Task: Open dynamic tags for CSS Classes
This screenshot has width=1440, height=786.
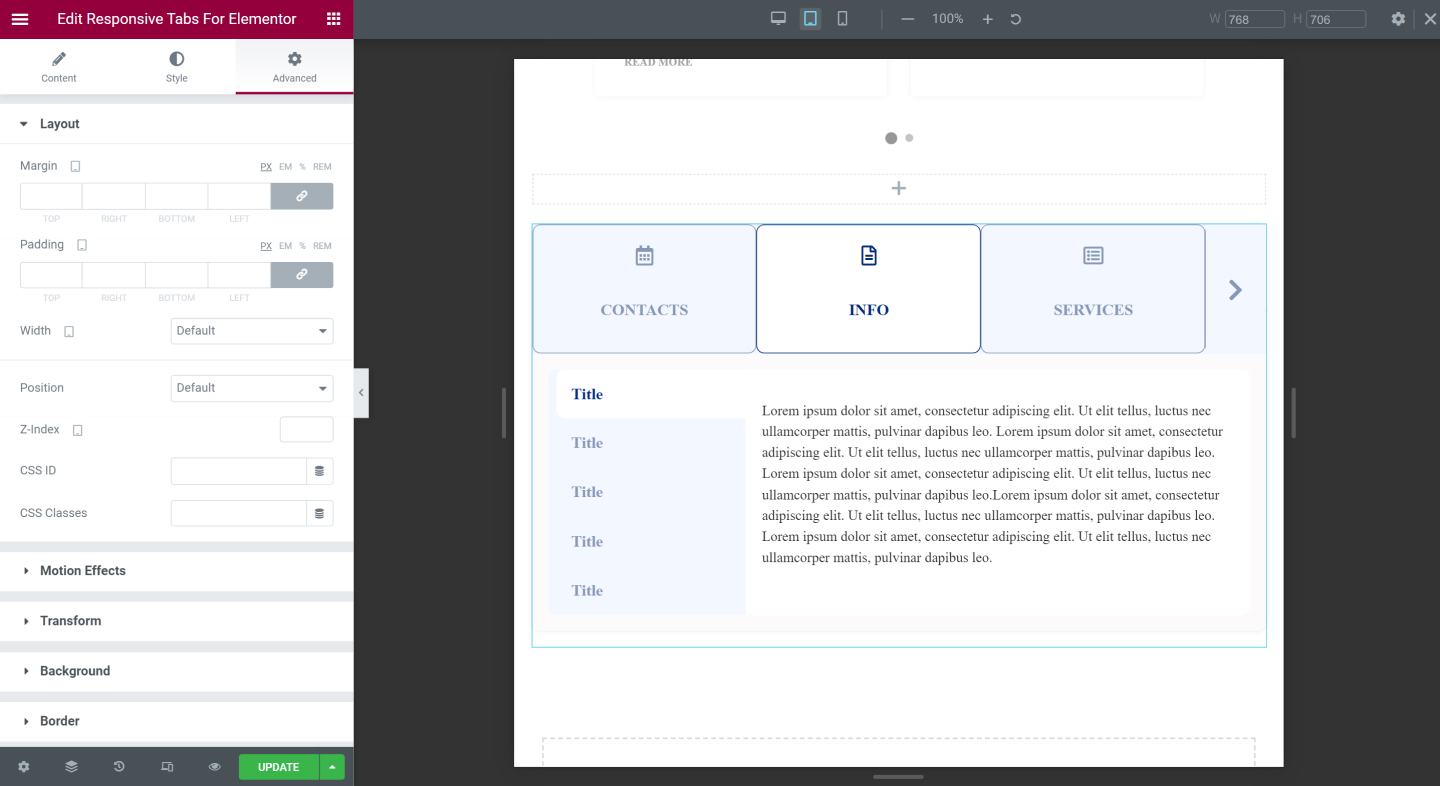Action: 320,513
